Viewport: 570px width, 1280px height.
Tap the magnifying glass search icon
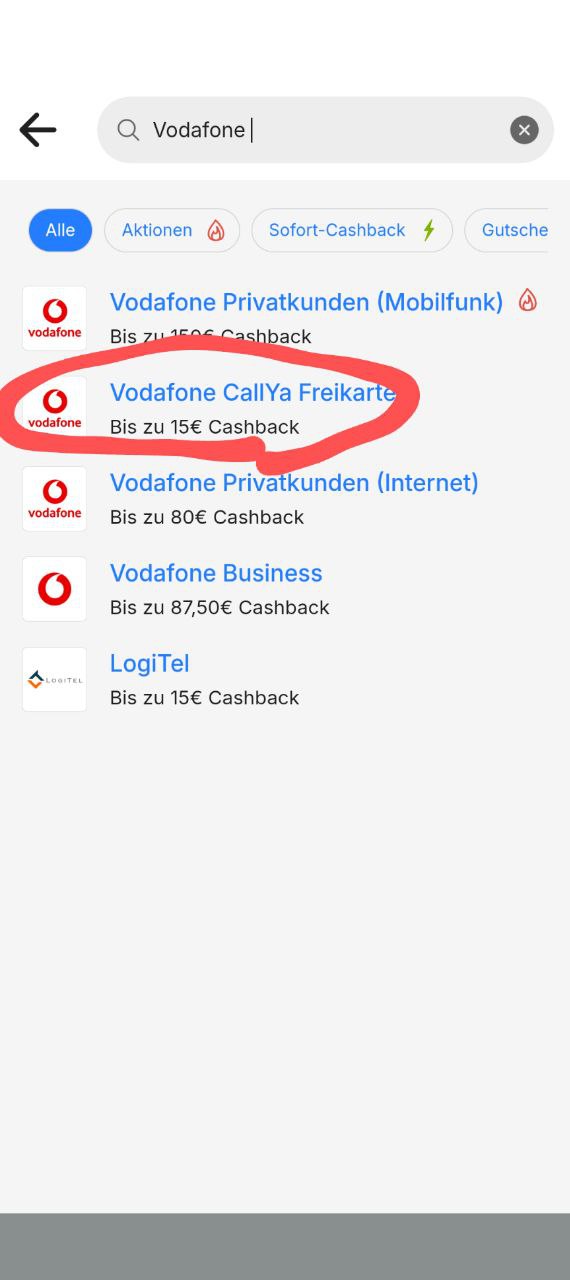tap(128, 130)
